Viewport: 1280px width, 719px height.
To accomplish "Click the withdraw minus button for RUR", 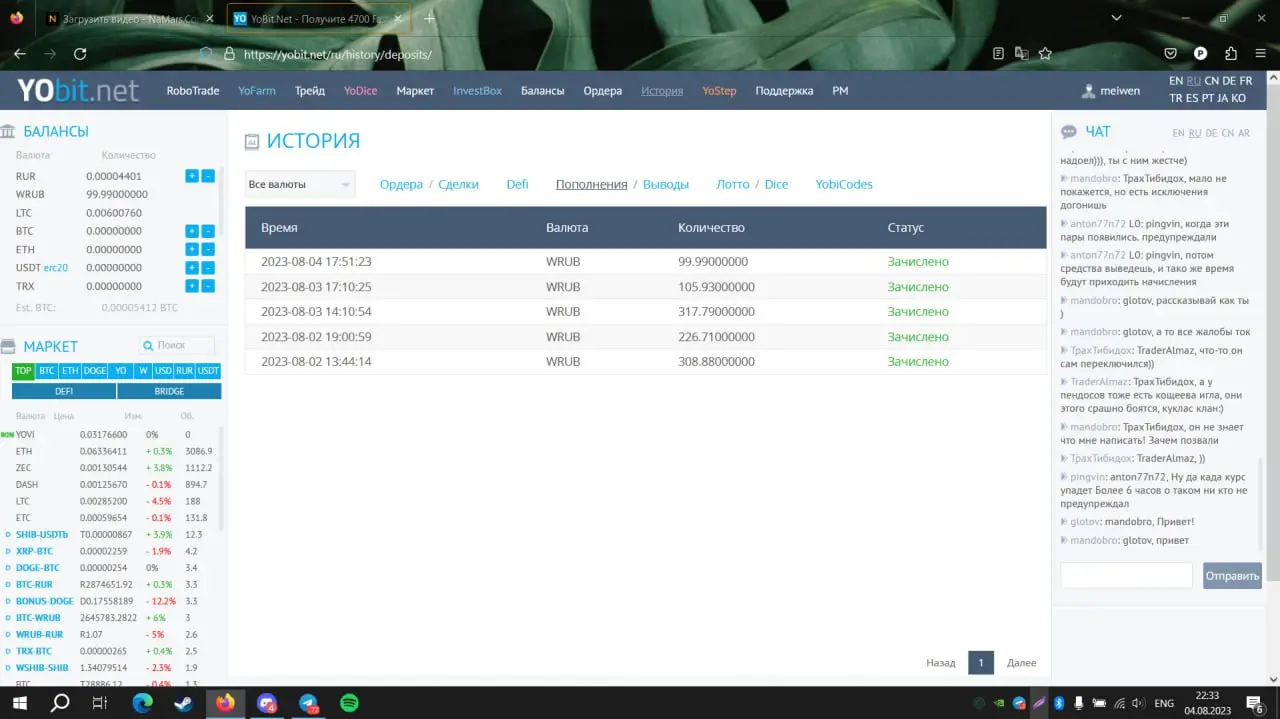I will (208, 176).
